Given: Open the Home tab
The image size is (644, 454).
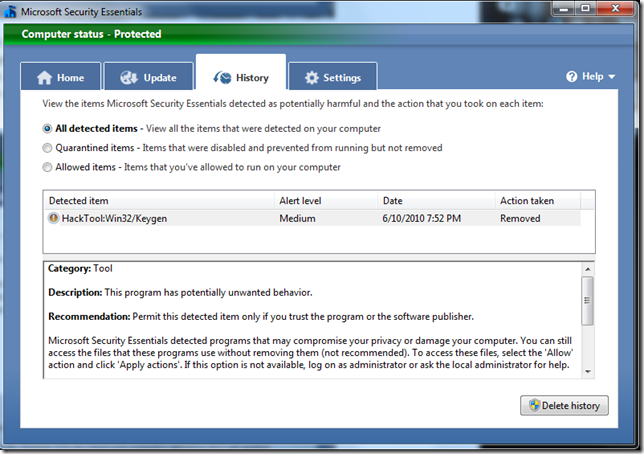Looking at the screenshot, I should point(60,76).
